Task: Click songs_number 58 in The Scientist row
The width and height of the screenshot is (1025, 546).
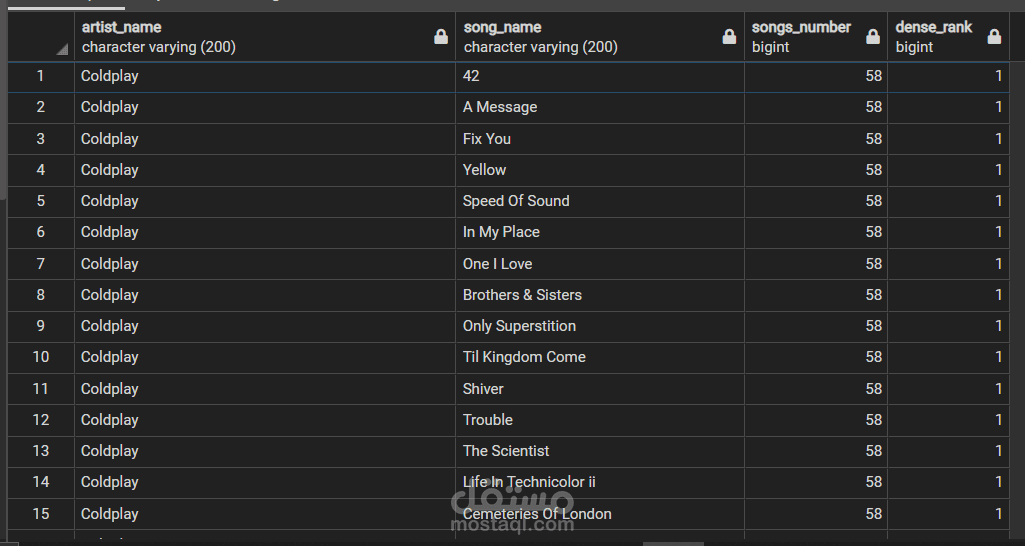Action: point(815,451)
